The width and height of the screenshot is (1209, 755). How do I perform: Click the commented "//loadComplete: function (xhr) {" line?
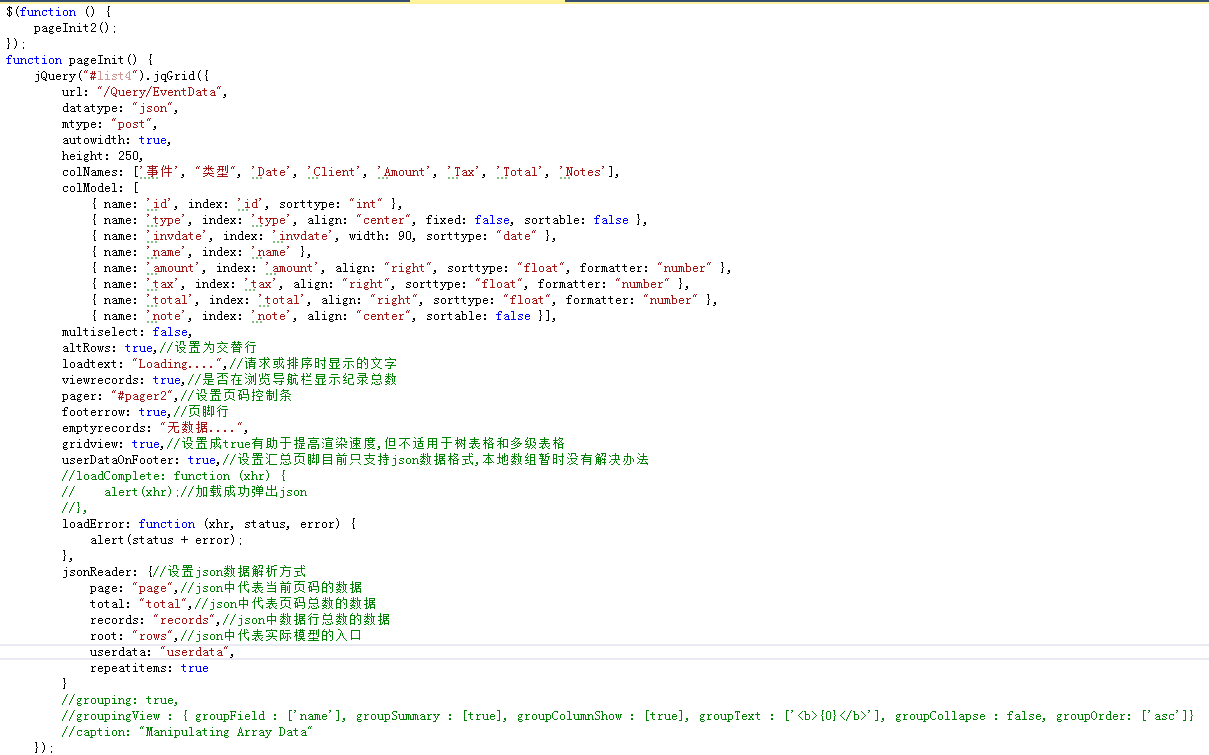click(x=174, y=476)
